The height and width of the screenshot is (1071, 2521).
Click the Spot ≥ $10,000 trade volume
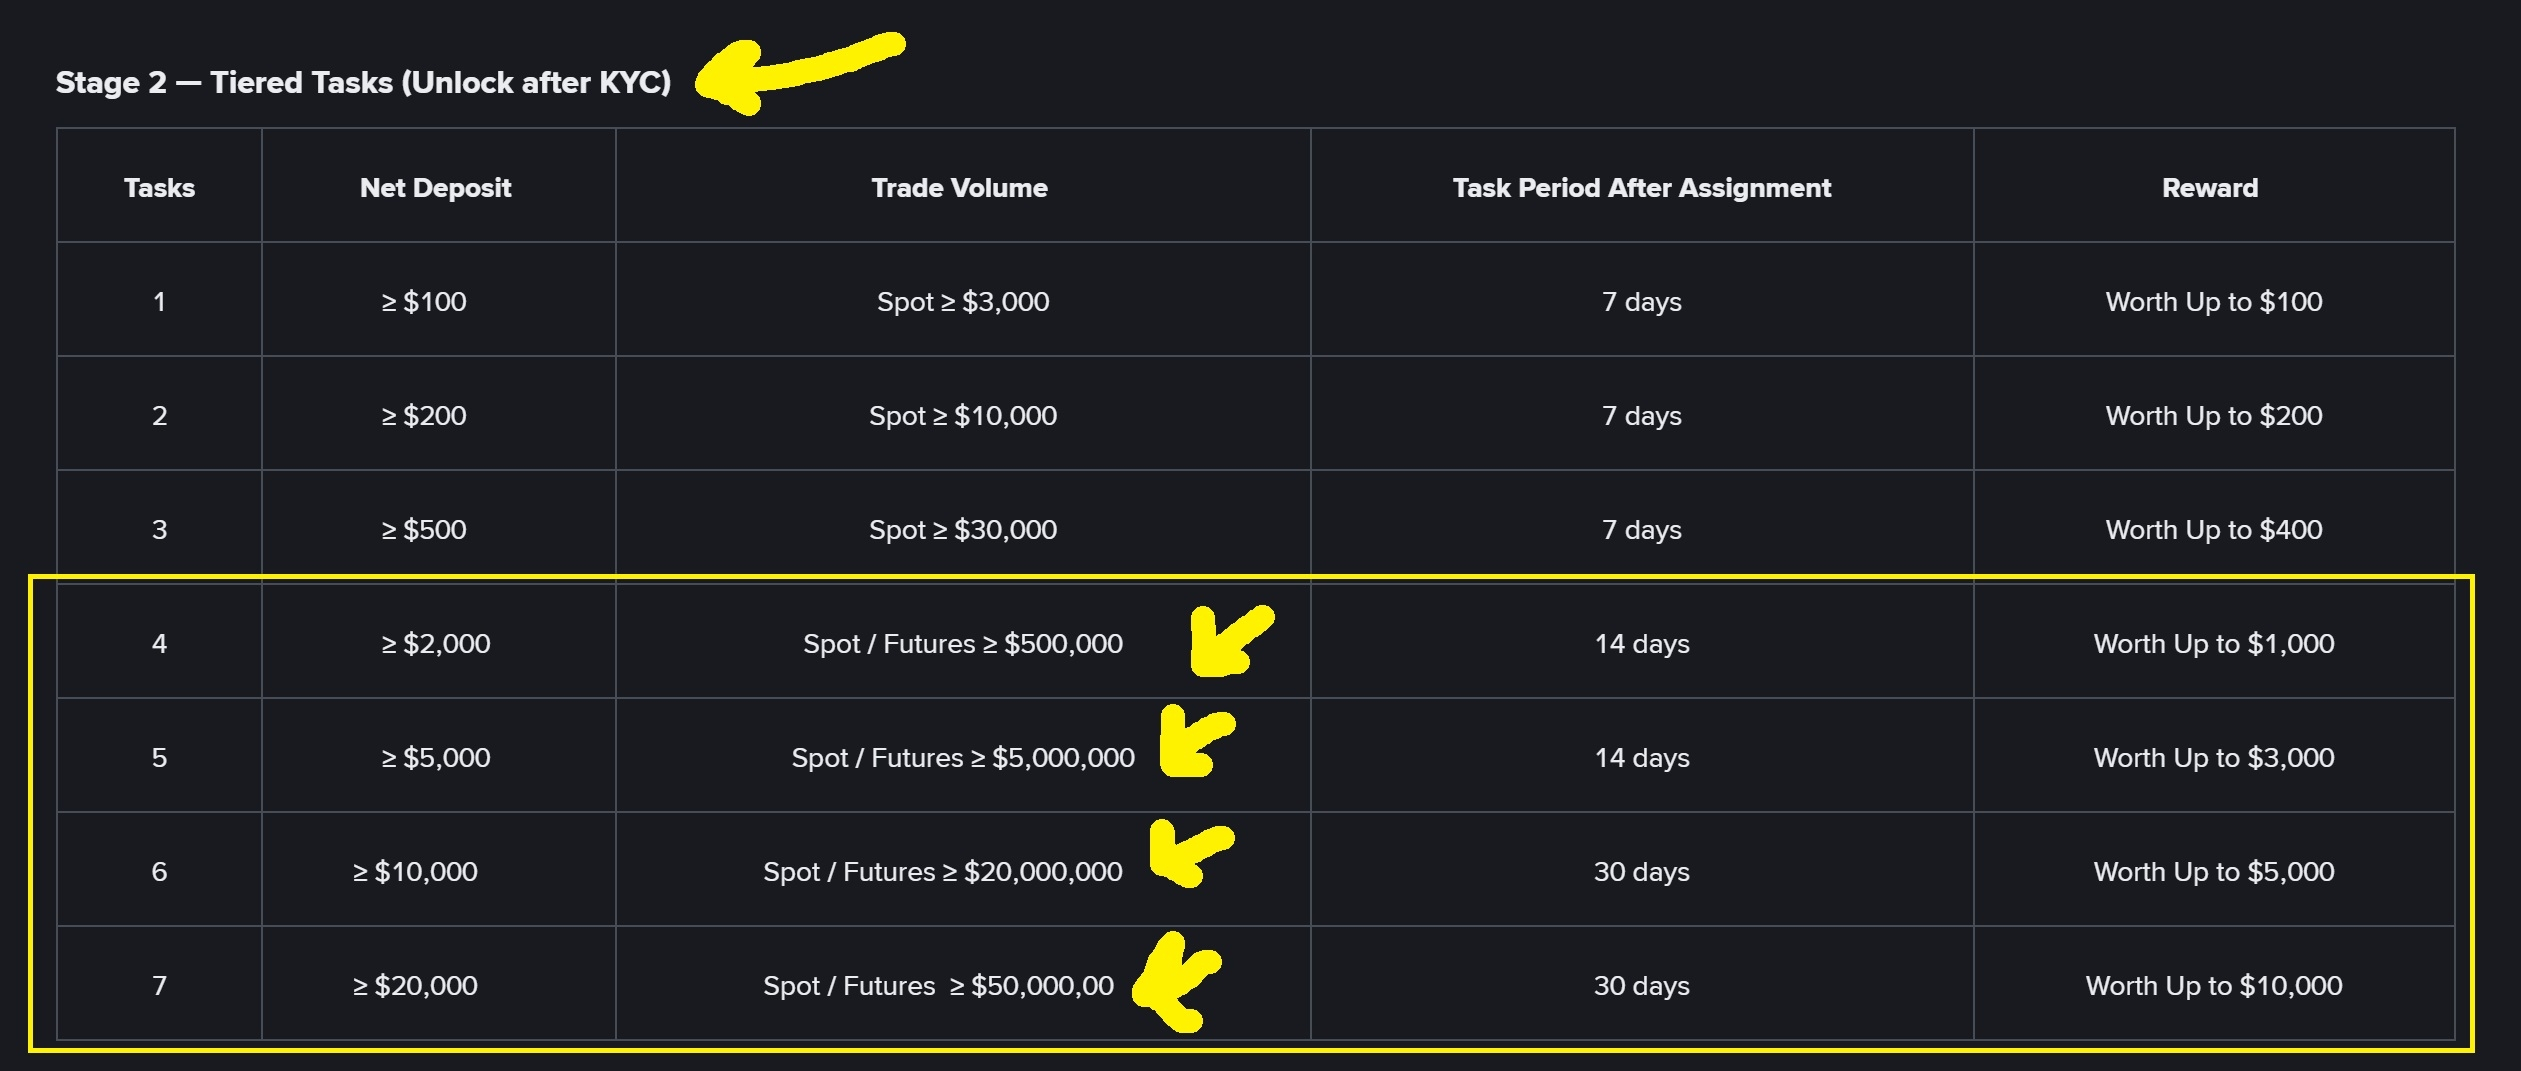(x=963, y=416)
